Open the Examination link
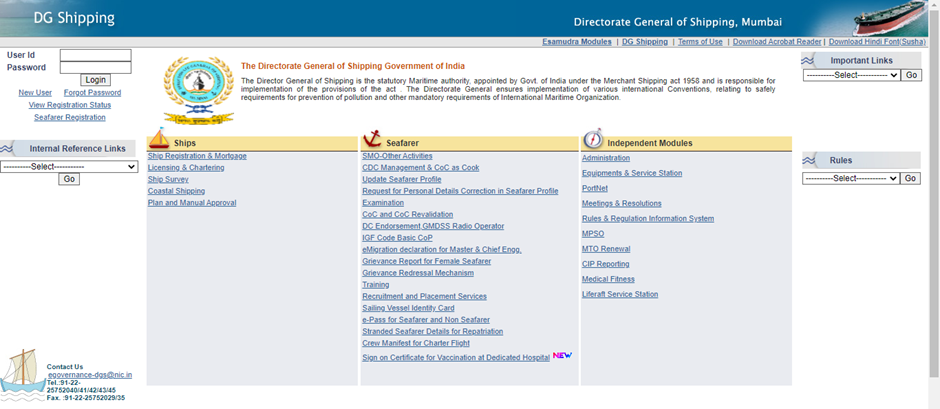Viewport: 940px width, 409px height. (383, 203)
